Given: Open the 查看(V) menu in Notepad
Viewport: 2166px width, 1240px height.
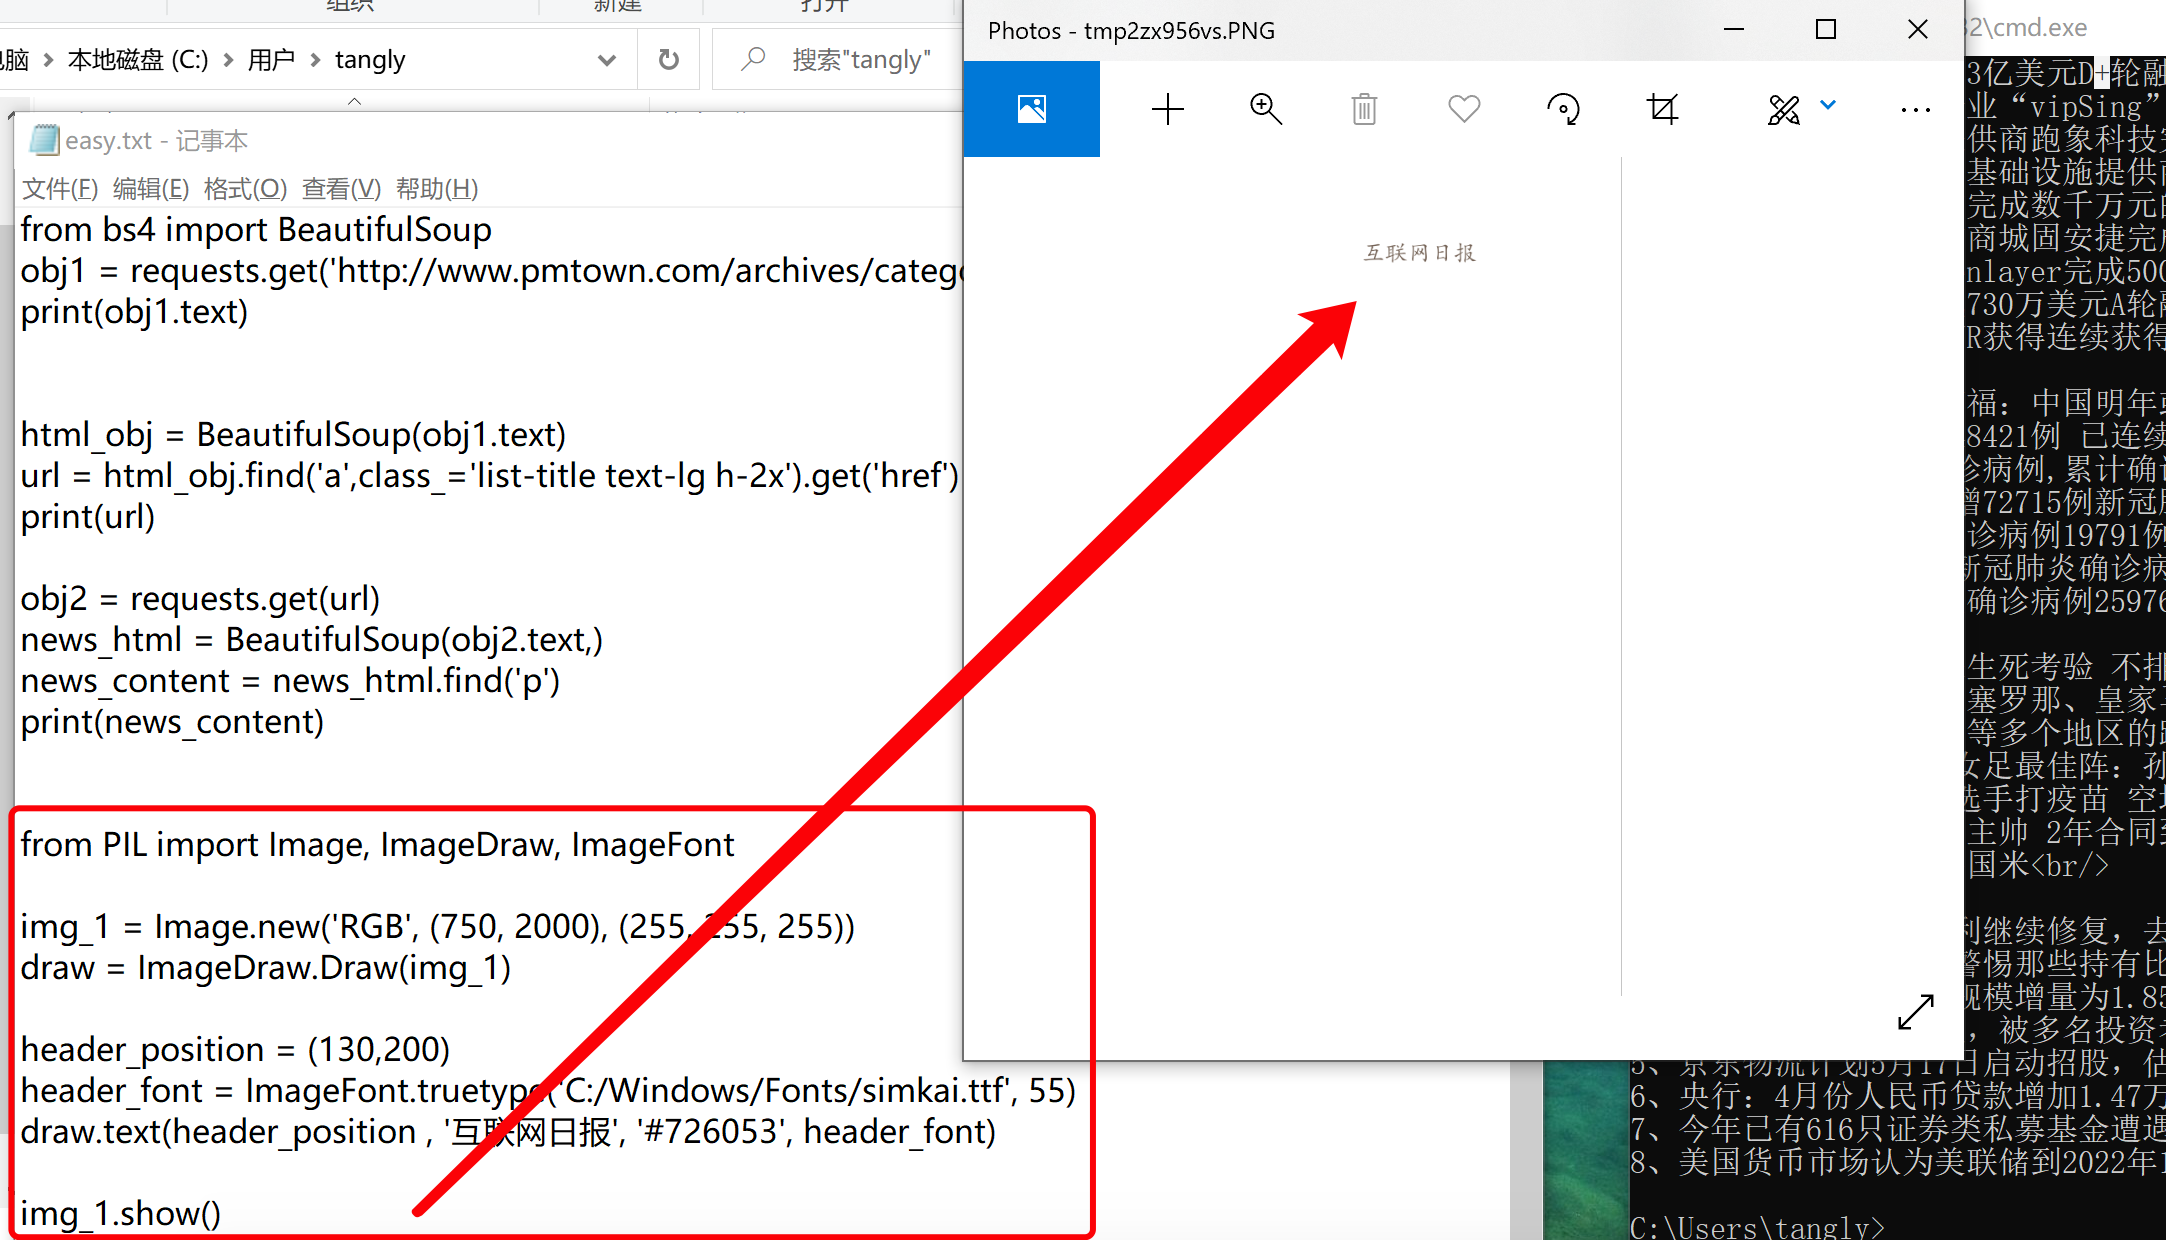Looking at the screenshot, I should click(x=341, y=188).
